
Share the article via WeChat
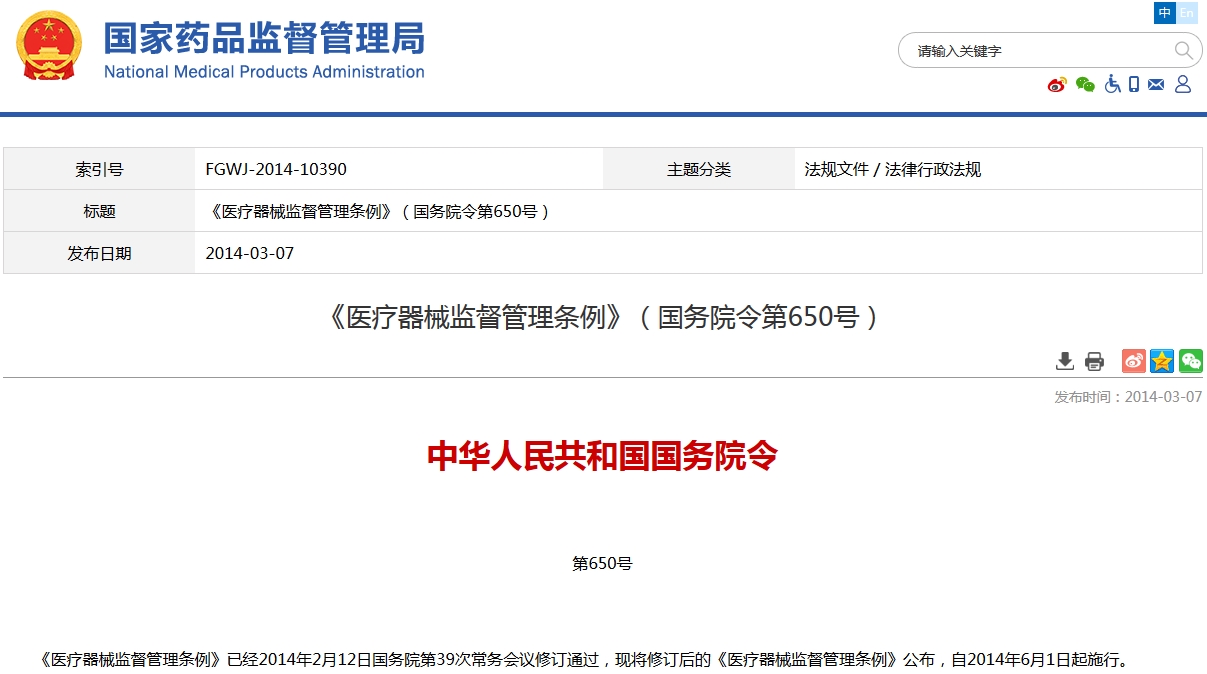pos(1191,361)
